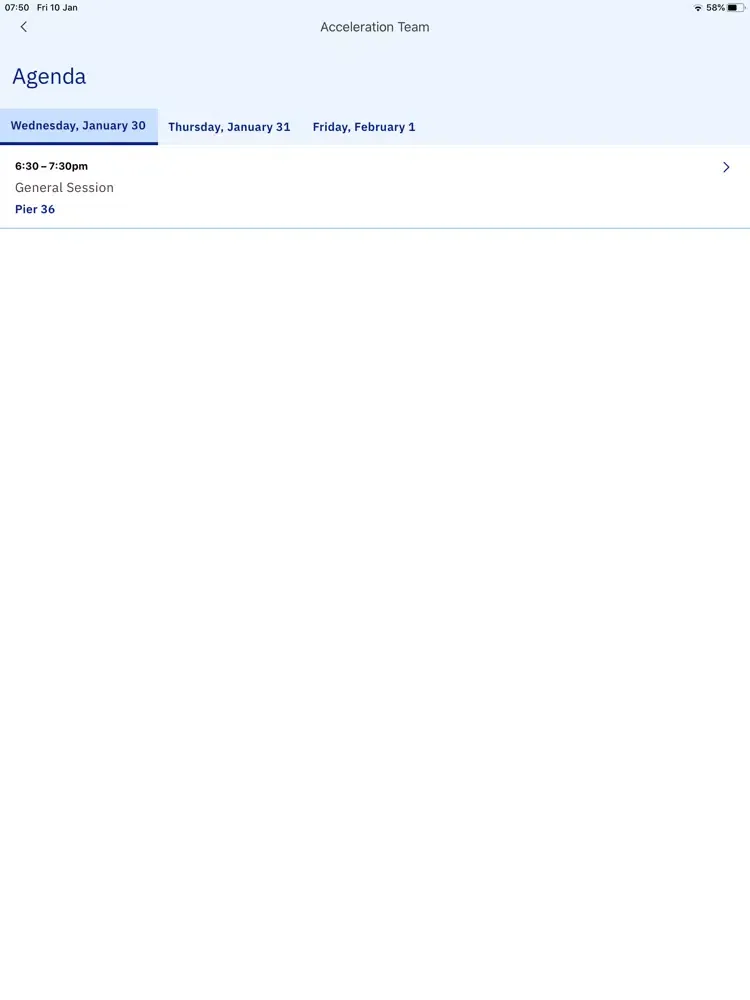Go back using the back arrow

pyautogui.click(x=24, y=27)
